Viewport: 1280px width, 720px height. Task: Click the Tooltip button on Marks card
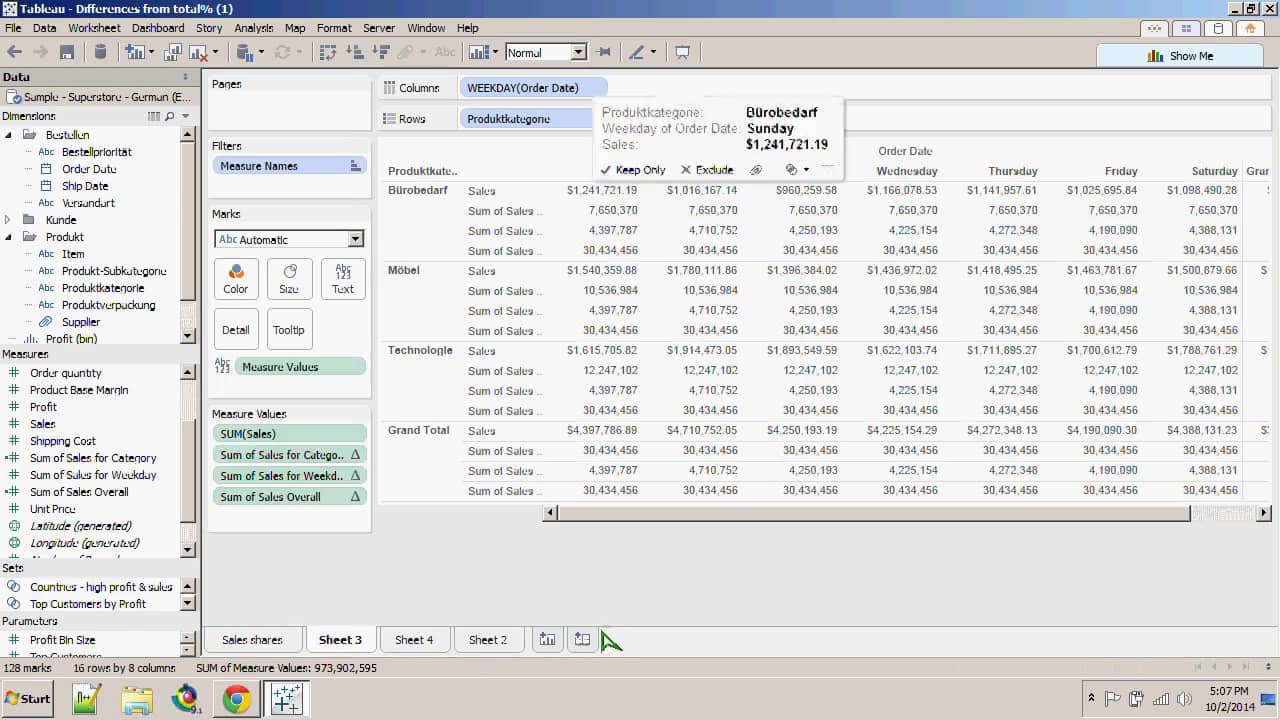(289, 330)
